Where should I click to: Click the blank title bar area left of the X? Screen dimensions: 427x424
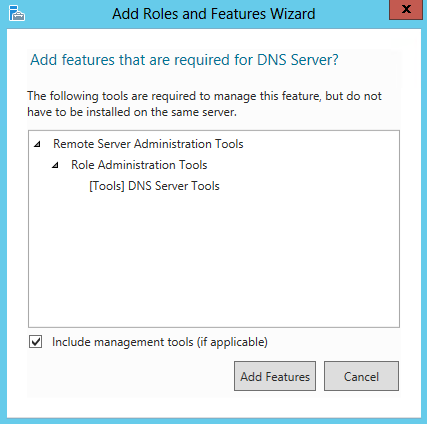pyautogui.click(x=352, y=14)
